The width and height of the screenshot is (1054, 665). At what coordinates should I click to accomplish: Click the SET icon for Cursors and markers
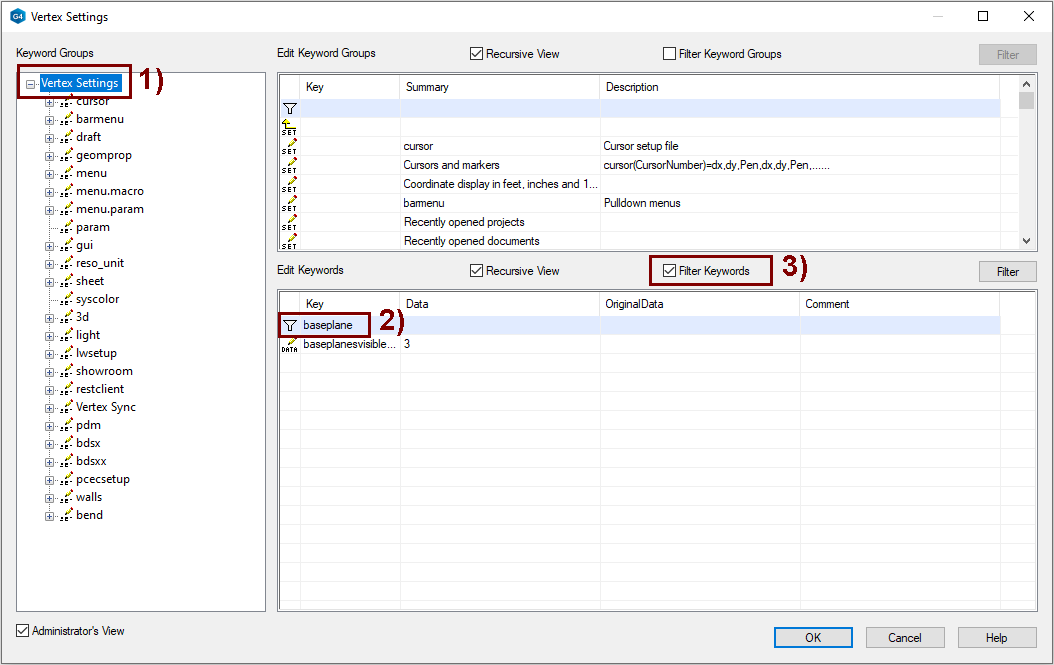point(289,166)
